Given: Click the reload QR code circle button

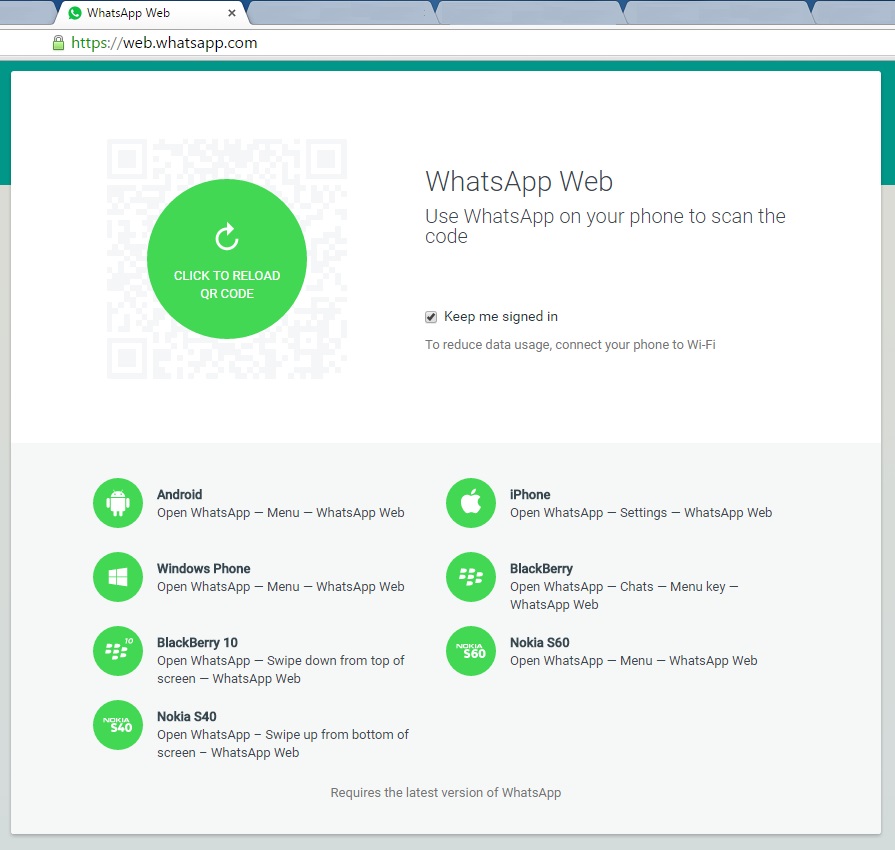Looking at the screenshot, I should 227,259.
